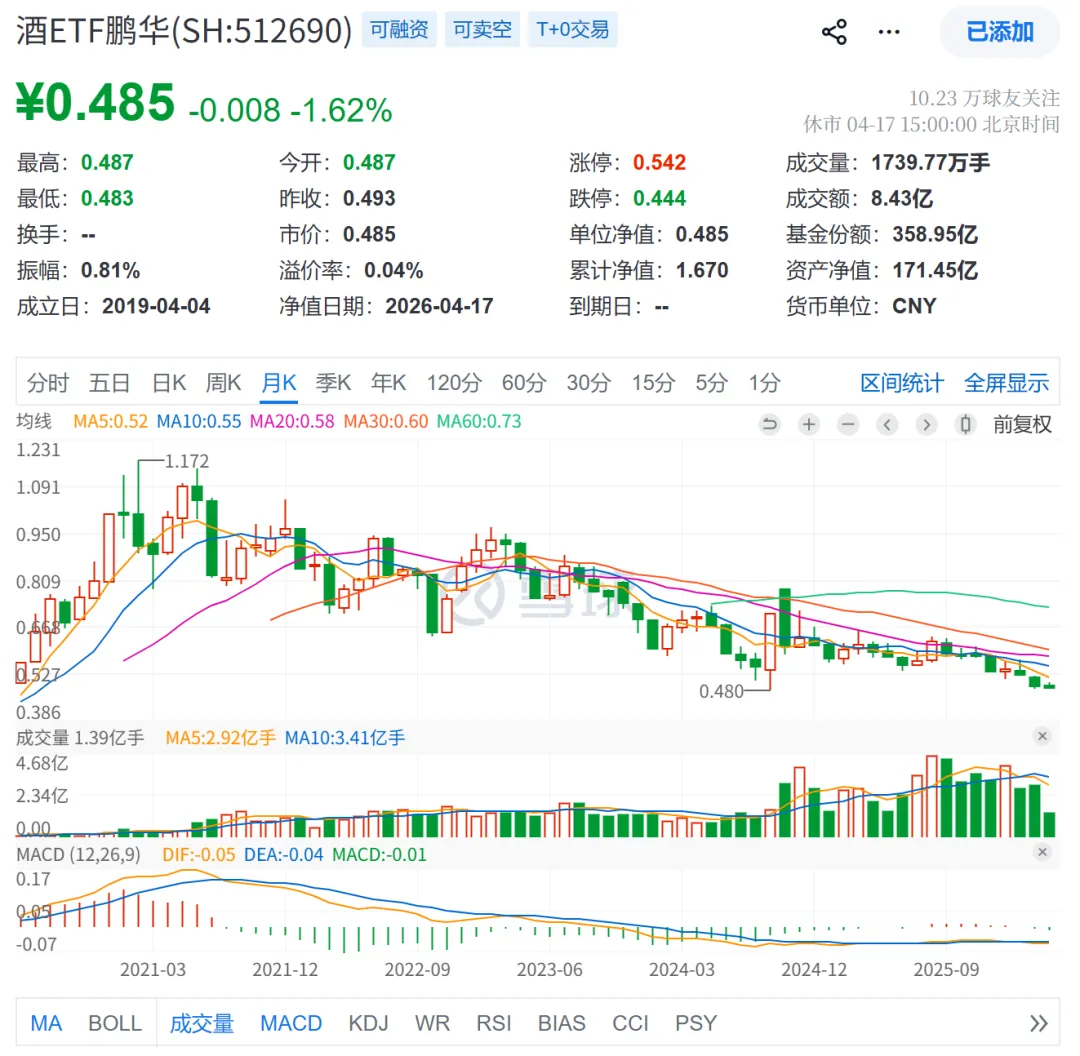
Task: Click the 1.172 high price marker
Action: tap(187, 461)
